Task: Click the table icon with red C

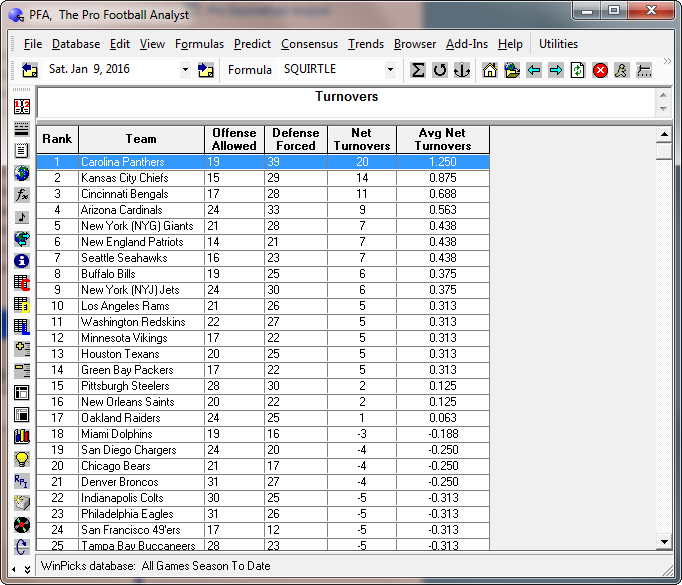Action: (x=22, y=283)
